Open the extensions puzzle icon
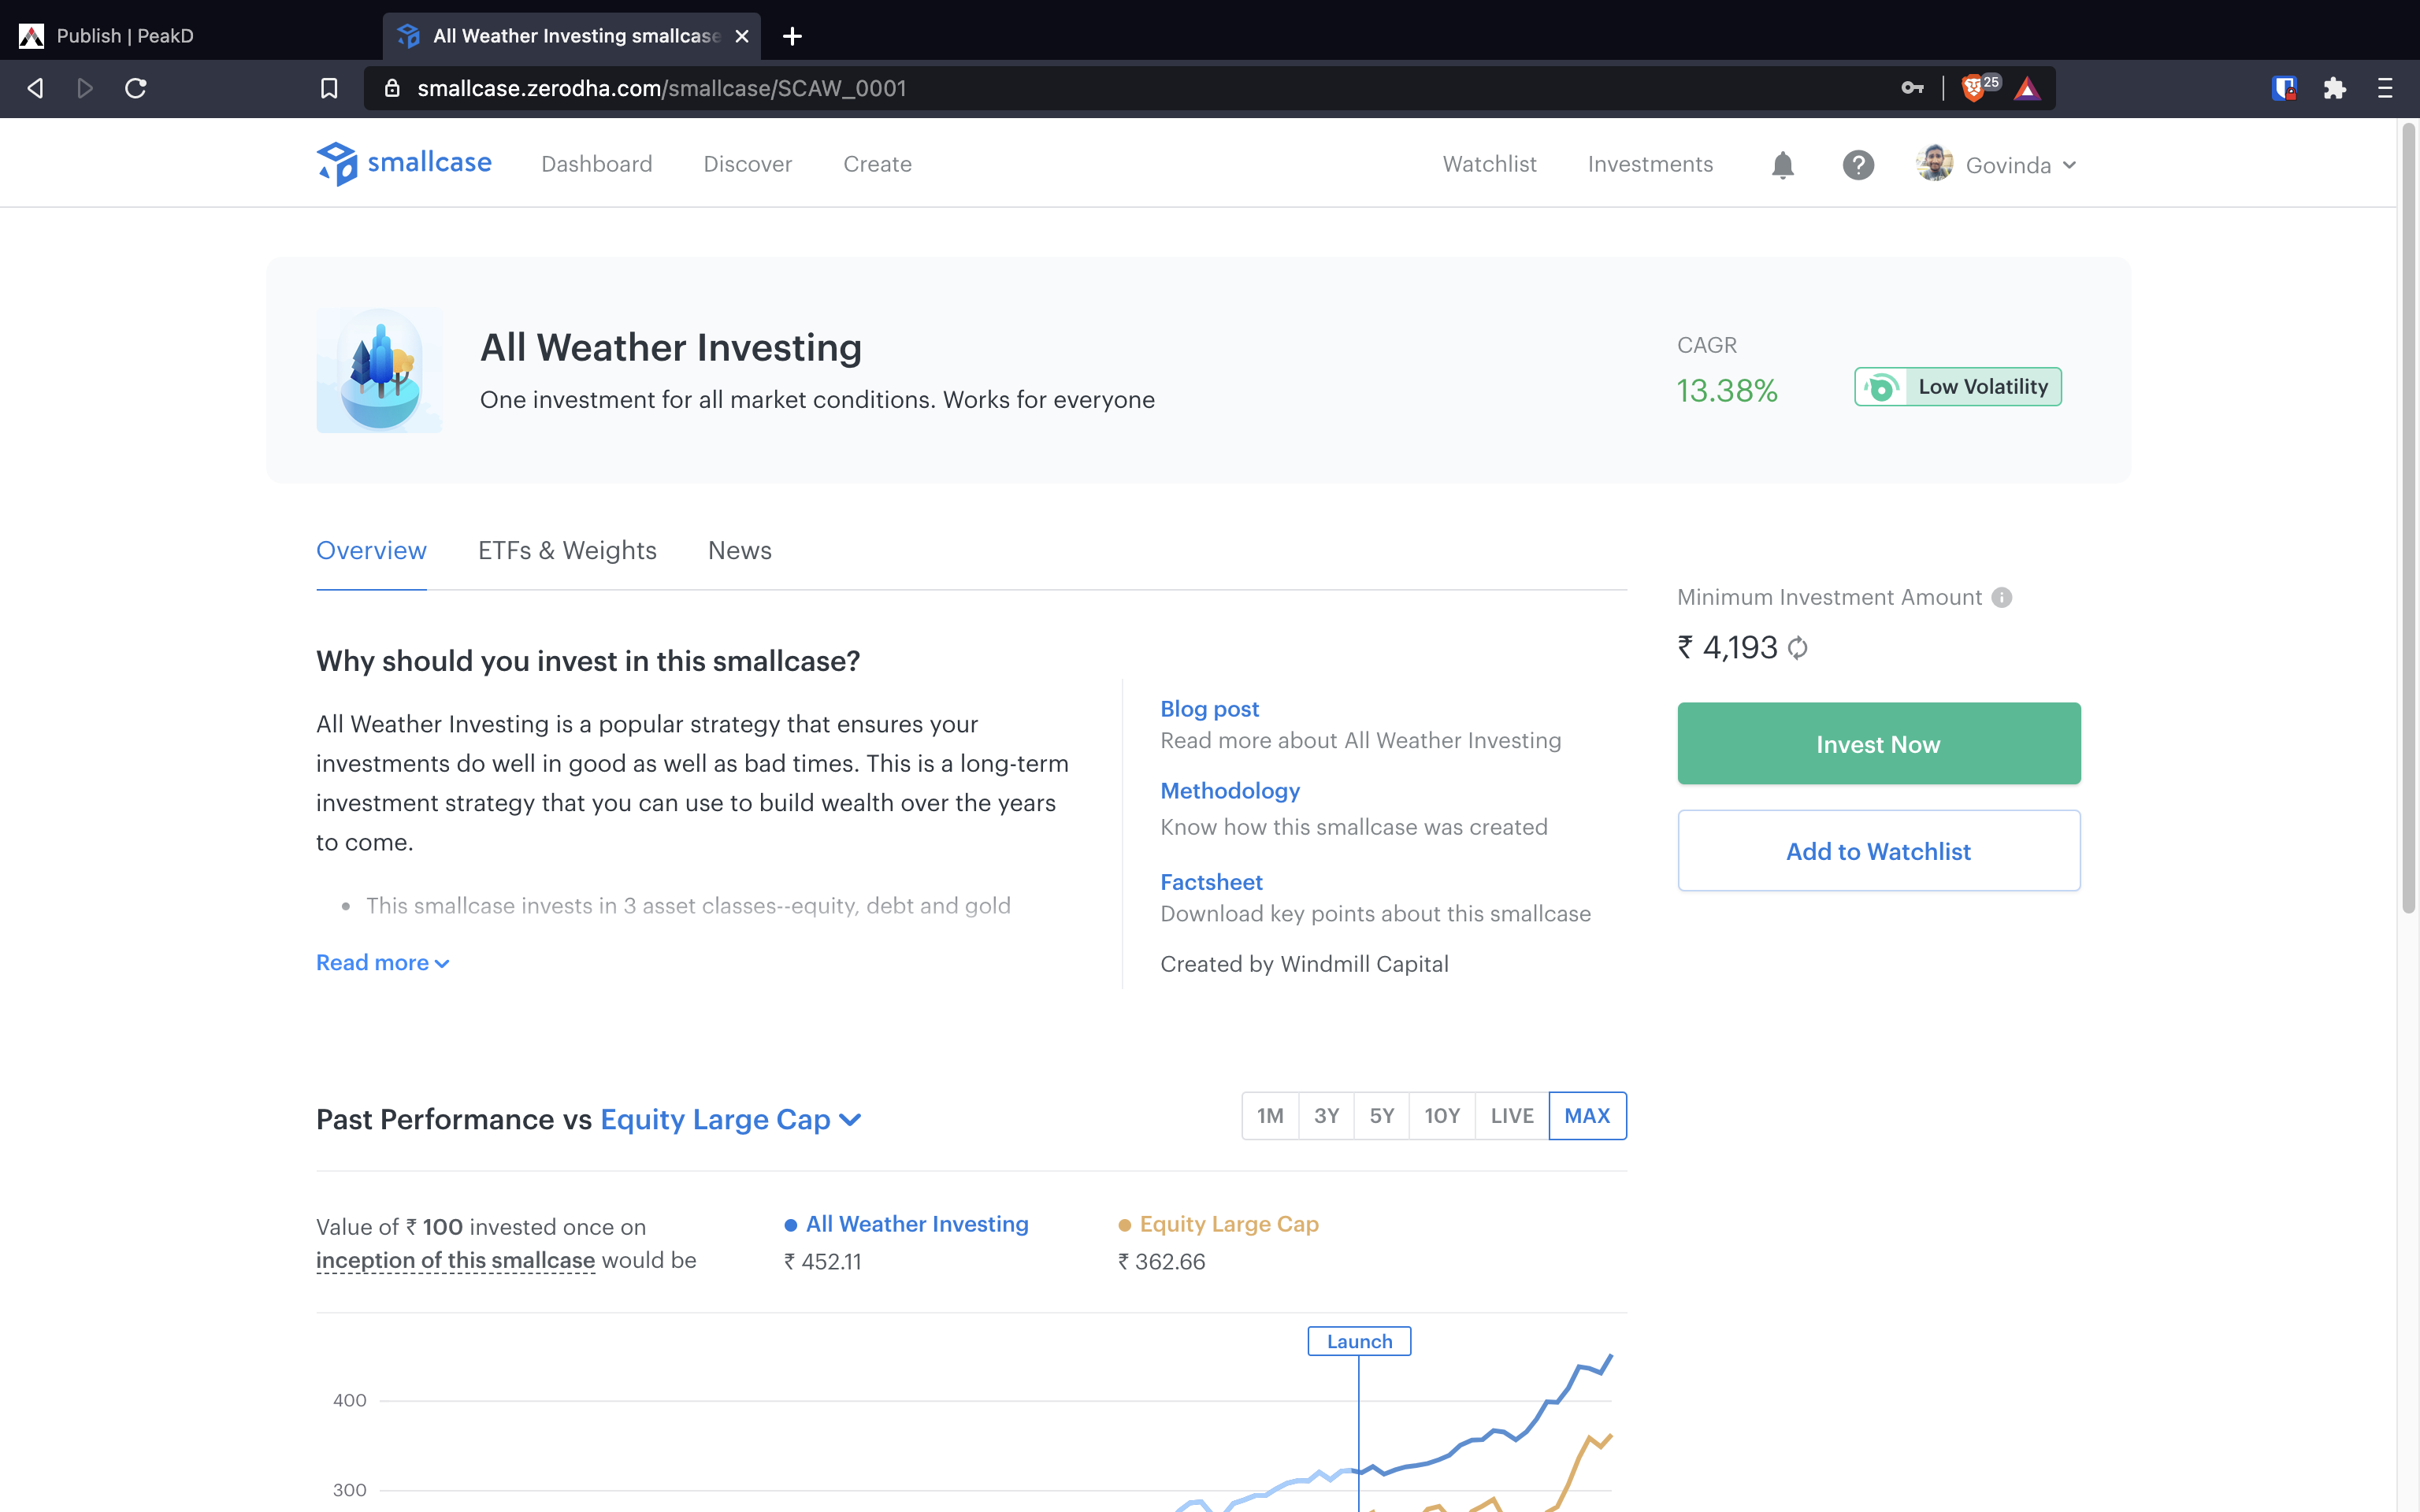This screenshot has height=1512, width=2420. point(2335,88)
